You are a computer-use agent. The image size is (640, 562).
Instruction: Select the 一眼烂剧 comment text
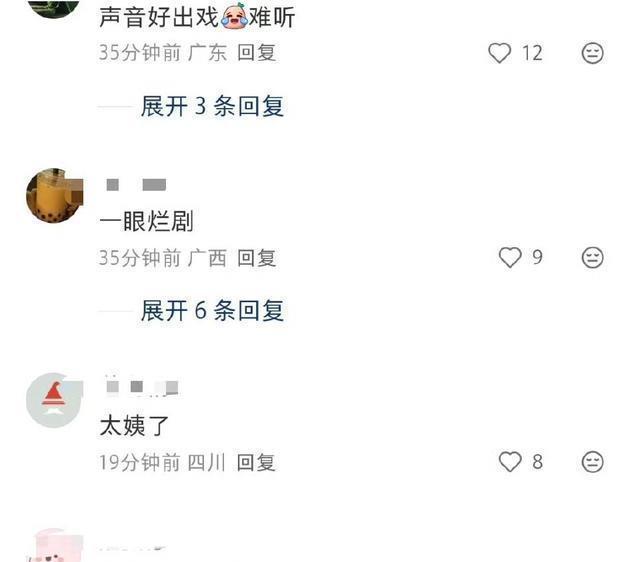147,221
